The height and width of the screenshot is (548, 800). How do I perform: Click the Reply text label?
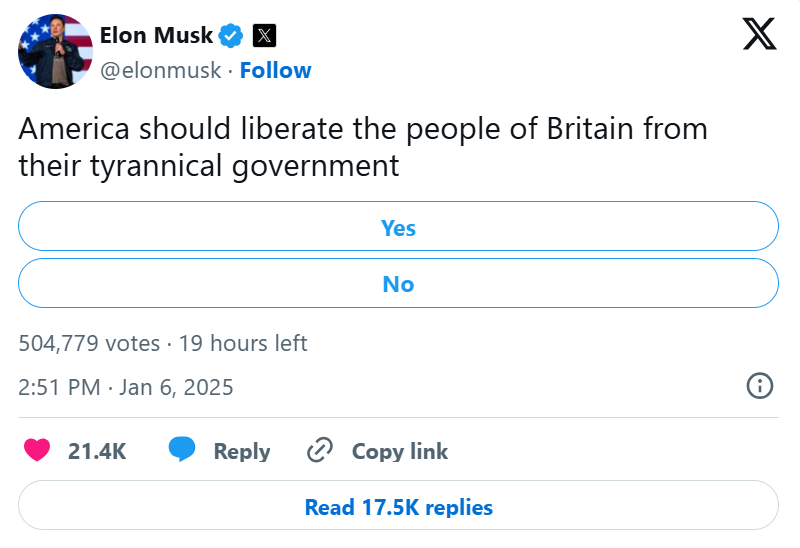242,451
